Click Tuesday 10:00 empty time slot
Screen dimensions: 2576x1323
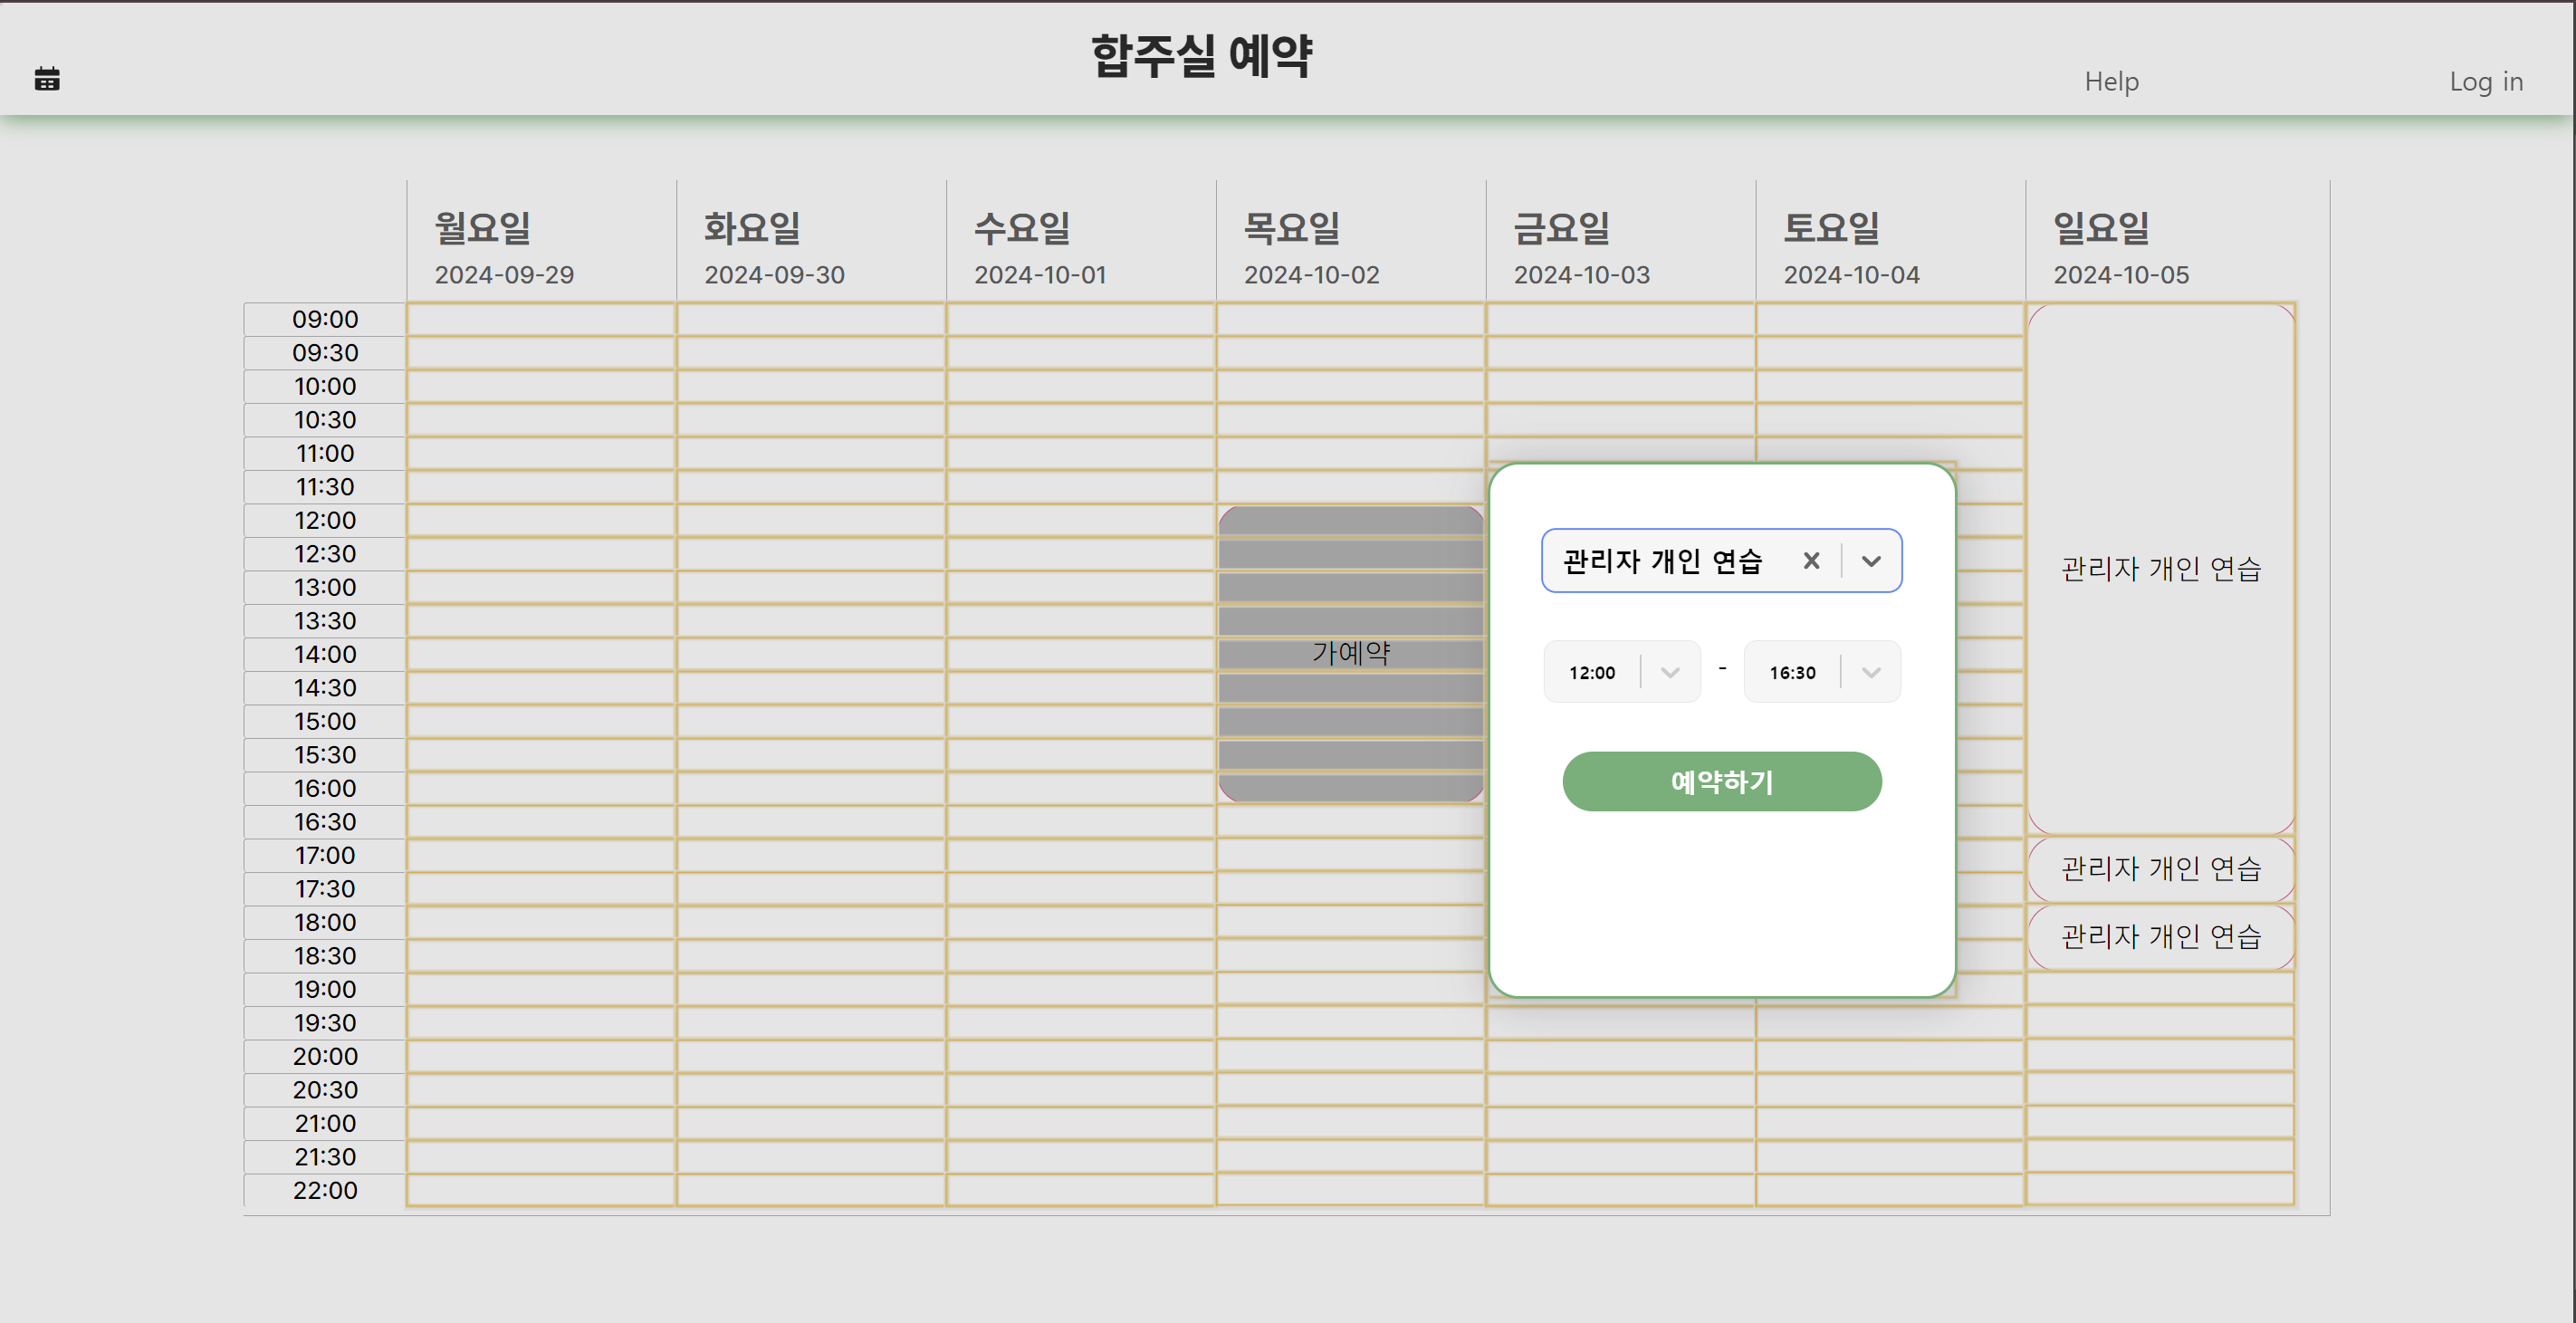810,386
